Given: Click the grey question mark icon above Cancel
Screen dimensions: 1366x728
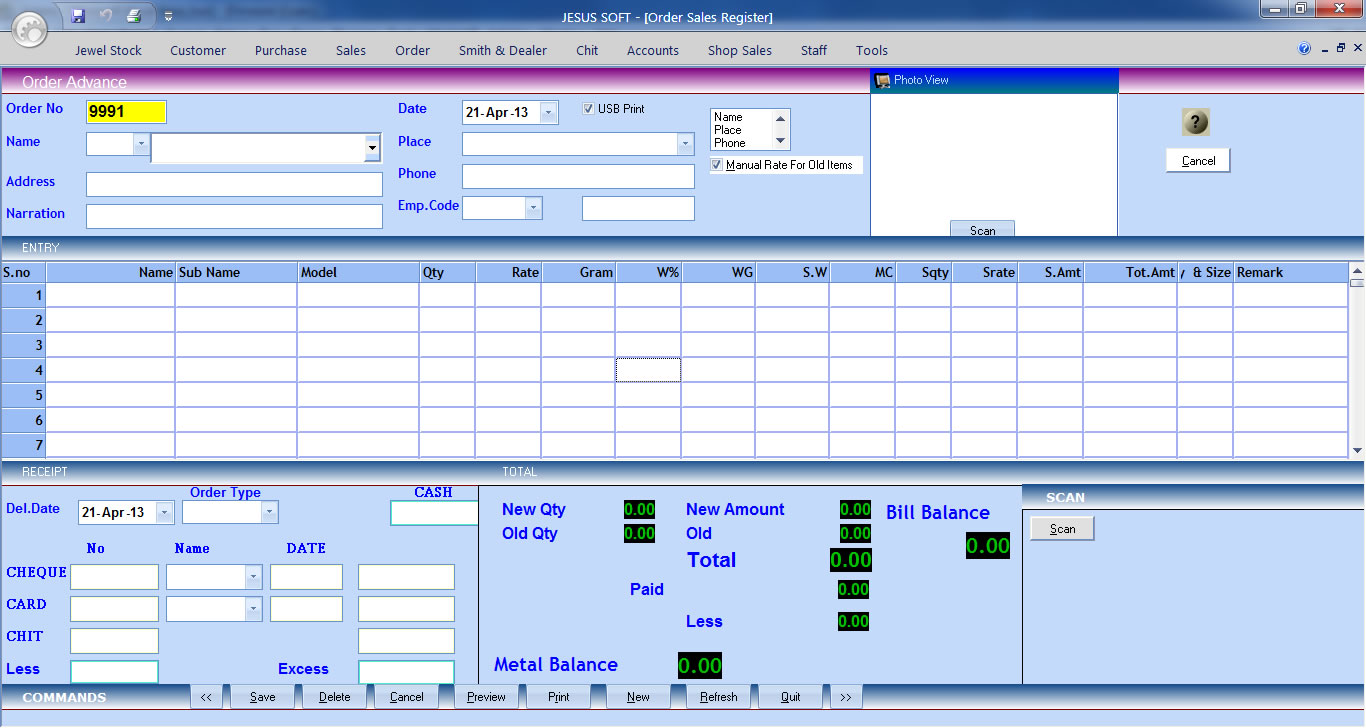Looking at the screenshot, I should click(1196, 122).
